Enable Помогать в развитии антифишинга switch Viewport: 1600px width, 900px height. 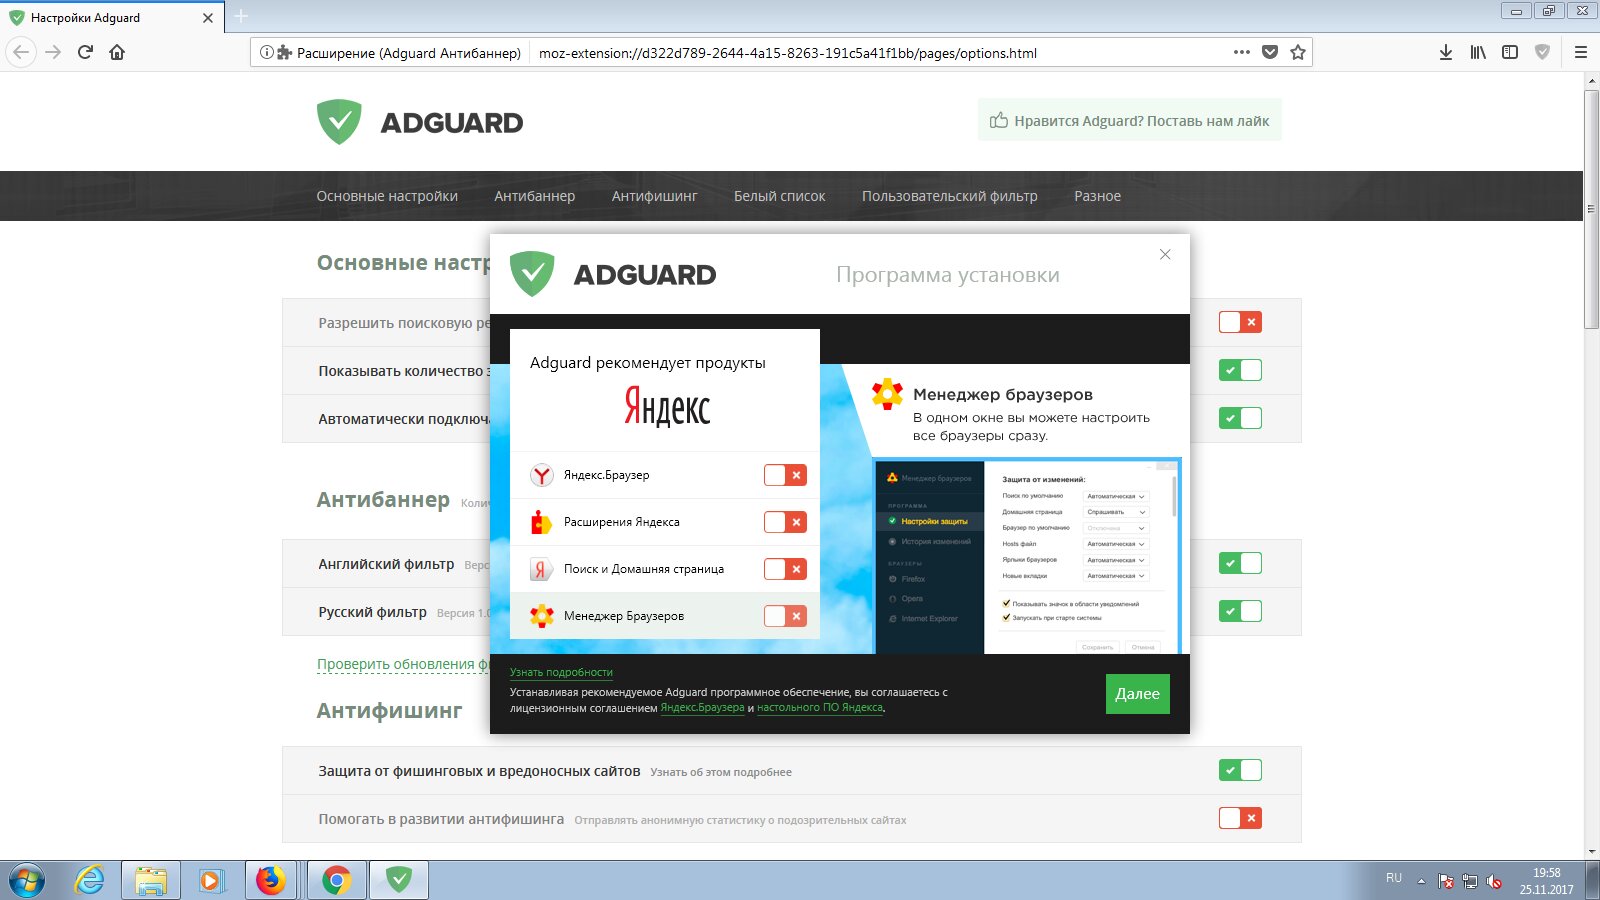pyautogui.click(x=1240, y=818)
